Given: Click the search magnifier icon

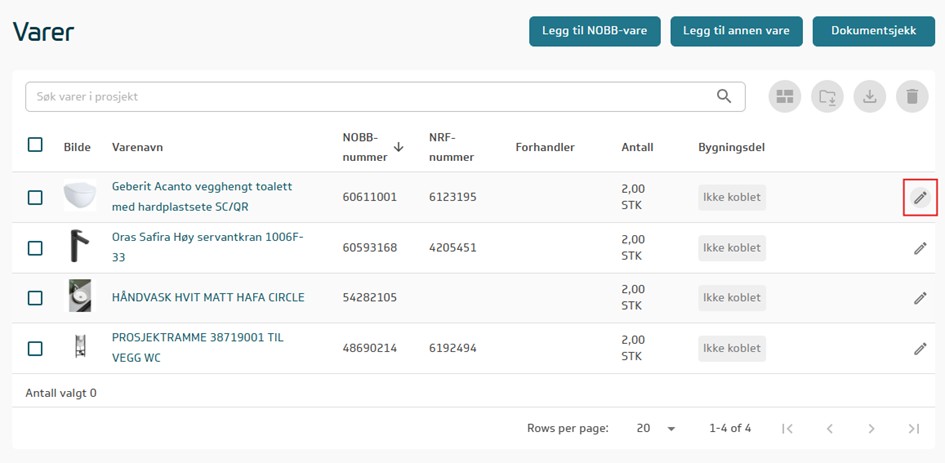Looking at the screenshot, I should (725, 96).
